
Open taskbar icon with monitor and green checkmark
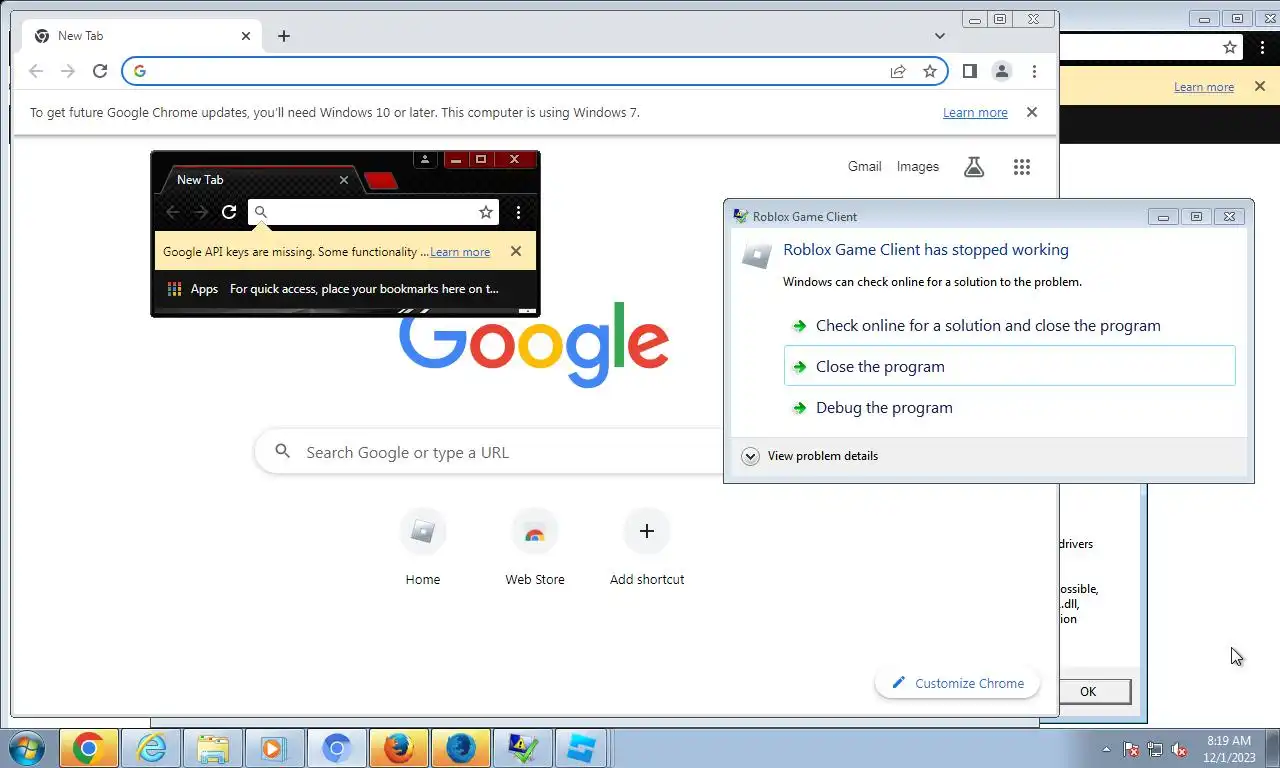pos(522,748)
